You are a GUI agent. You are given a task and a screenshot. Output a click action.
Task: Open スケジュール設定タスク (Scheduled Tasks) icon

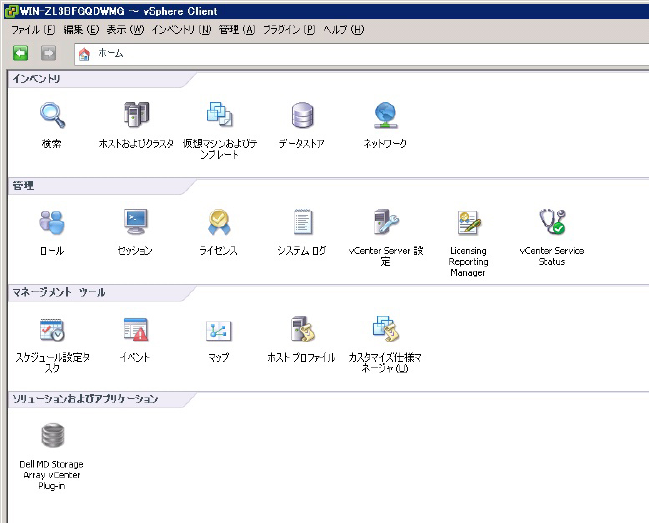pos(52,329)
